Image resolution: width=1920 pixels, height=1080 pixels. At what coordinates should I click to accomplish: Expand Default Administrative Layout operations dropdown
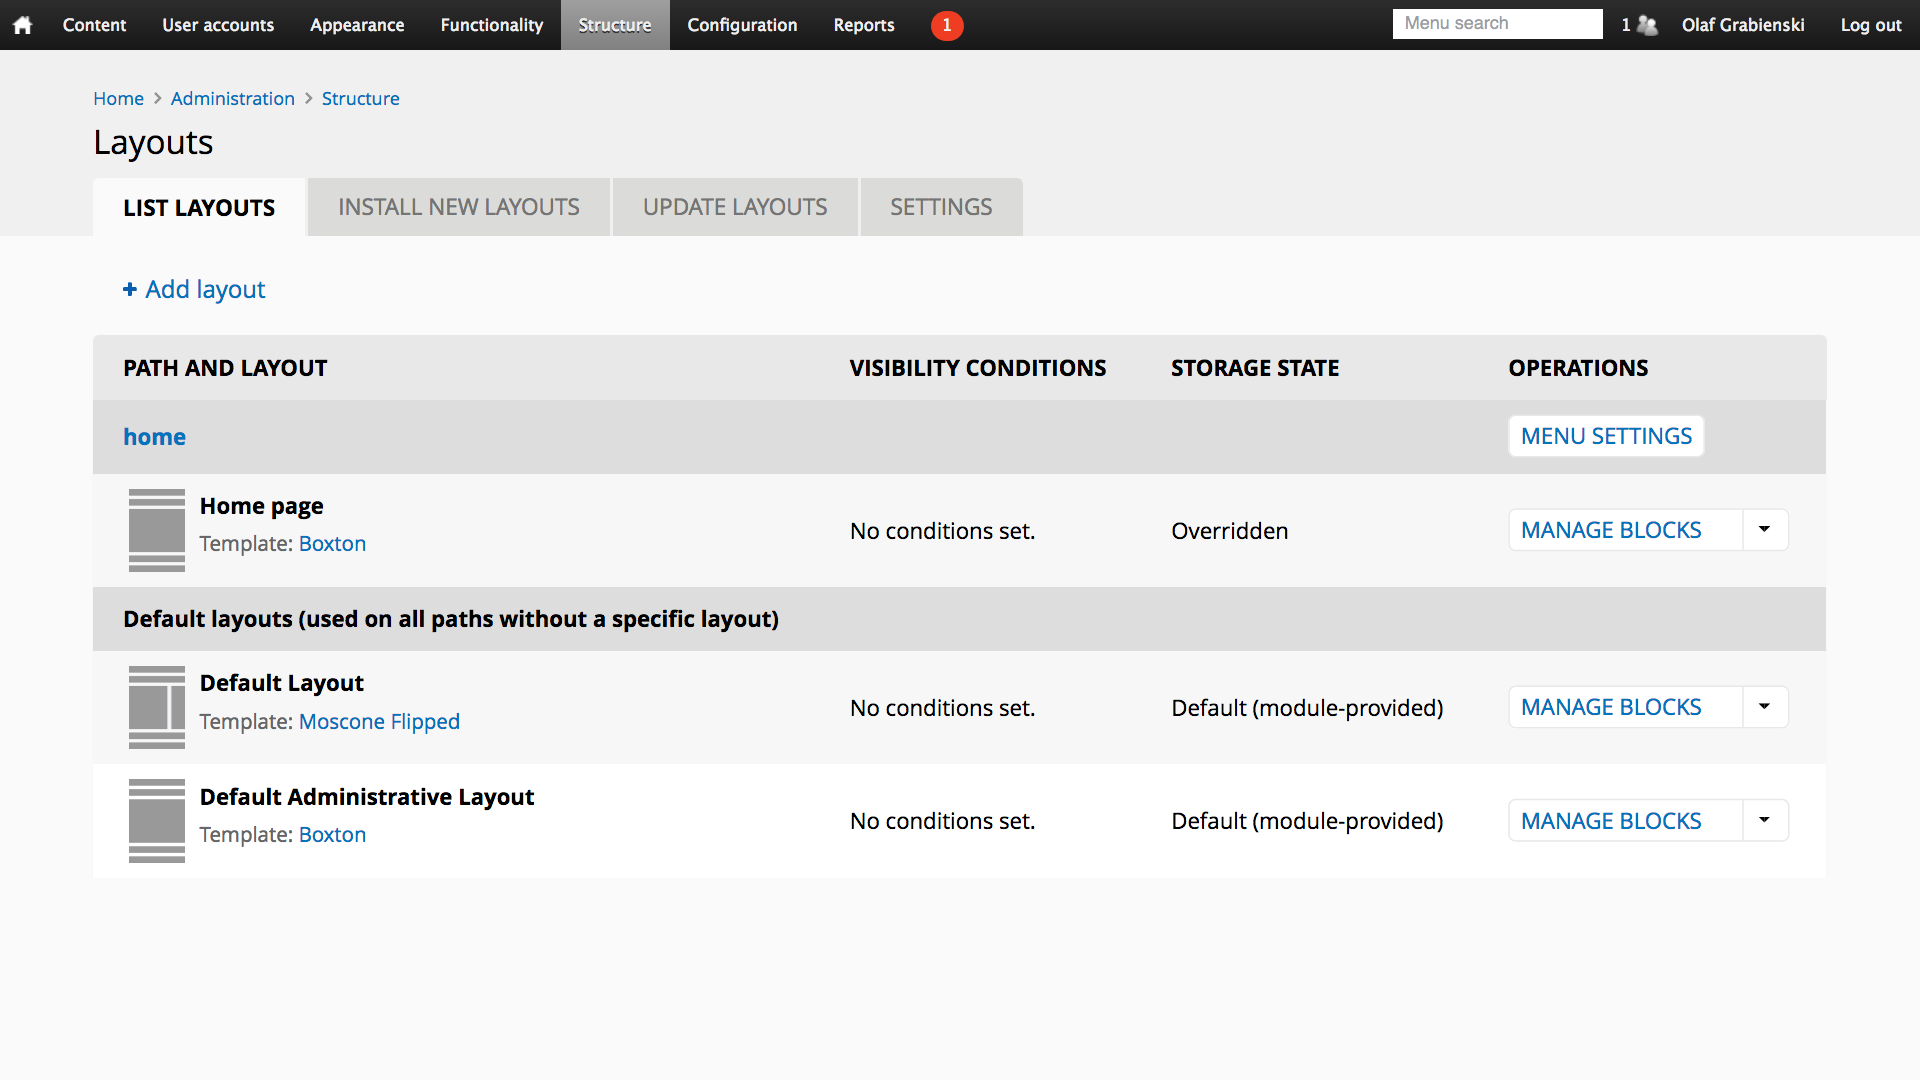[x=1765, y=821]
